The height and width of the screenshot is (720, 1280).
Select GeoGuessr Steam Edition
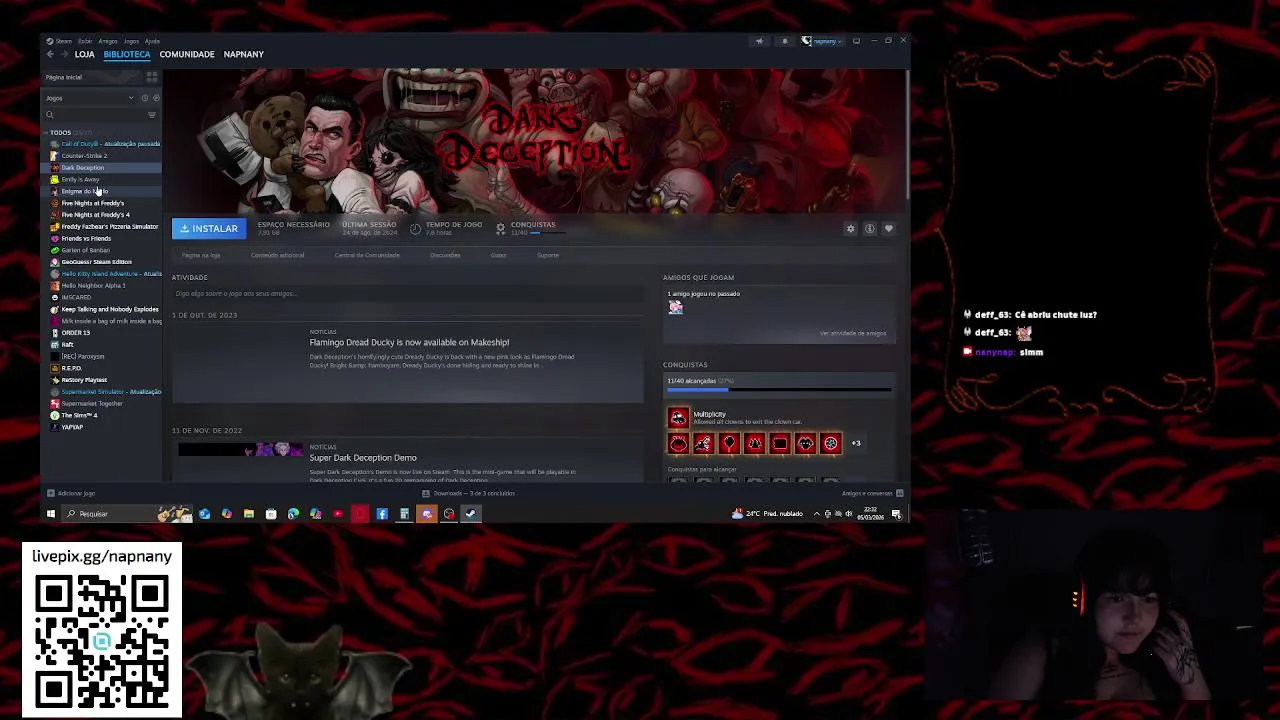pyautogui.click(x=96, y=262)
